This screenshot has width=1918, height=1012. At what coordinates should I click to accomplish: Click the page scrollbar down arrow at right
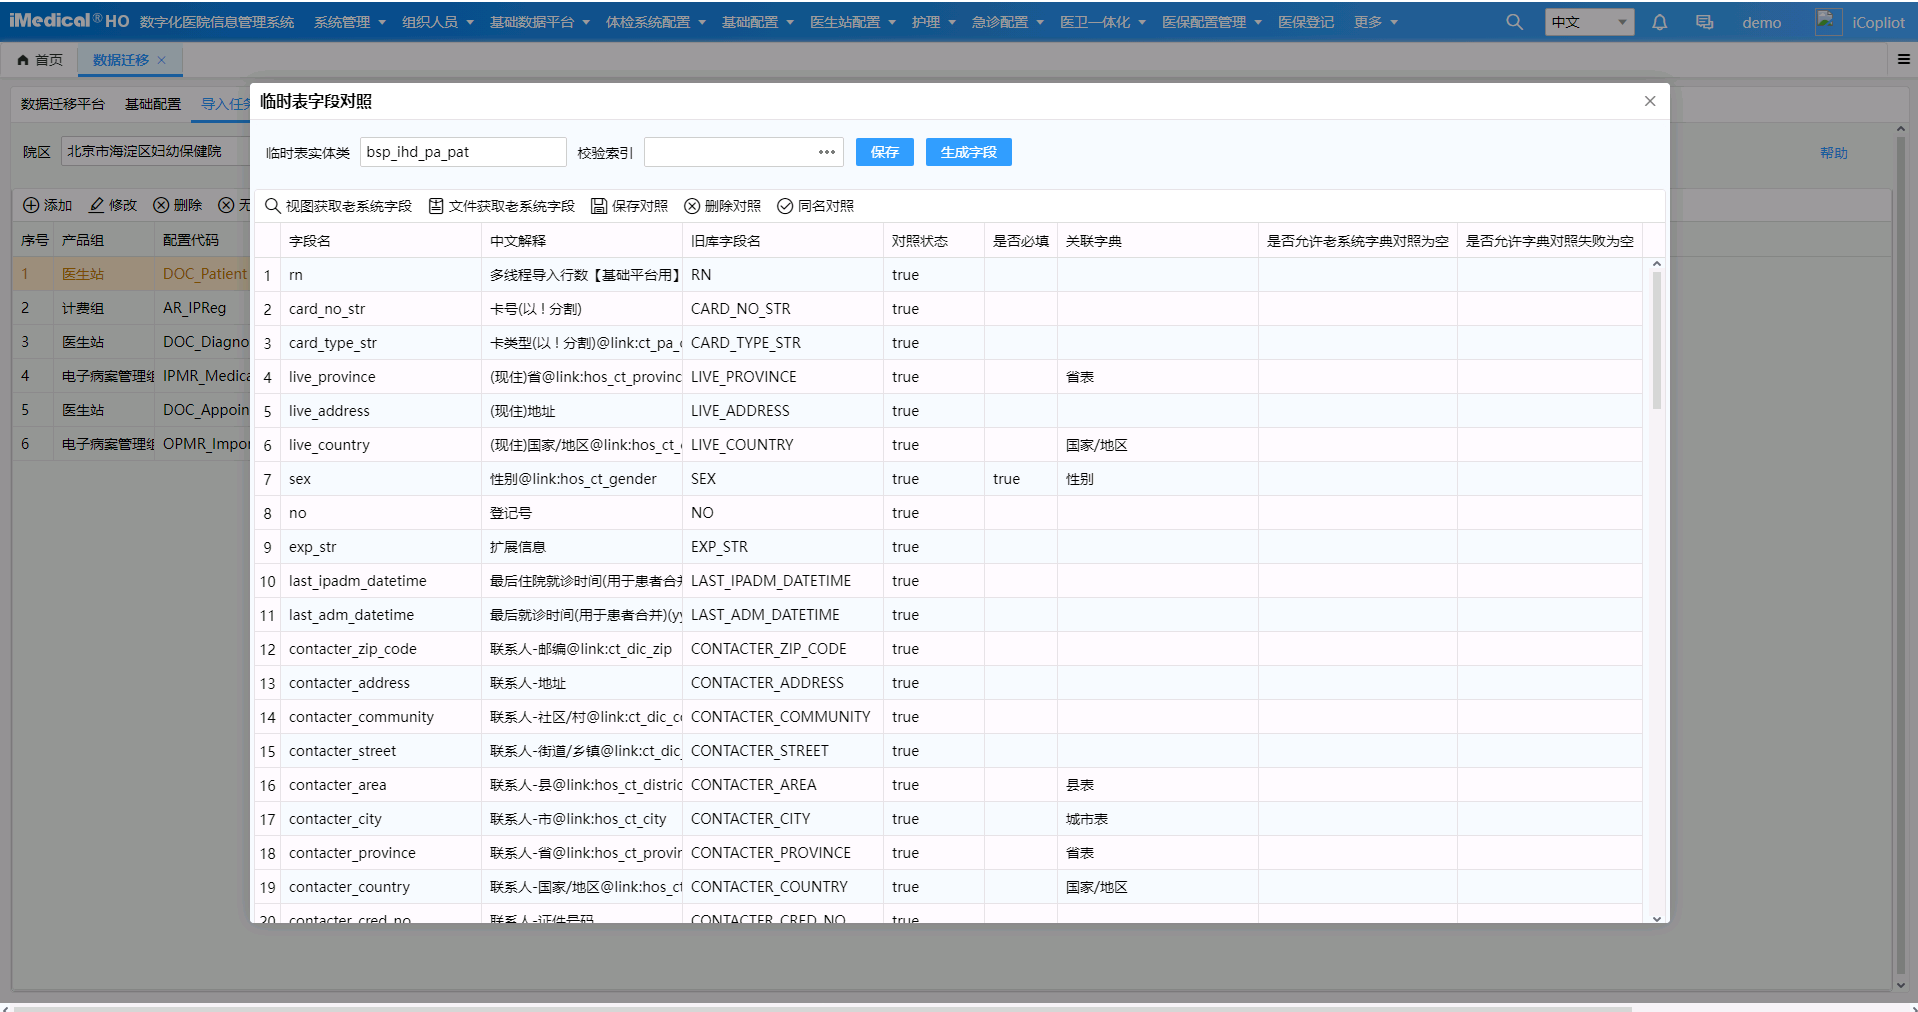1900,985
